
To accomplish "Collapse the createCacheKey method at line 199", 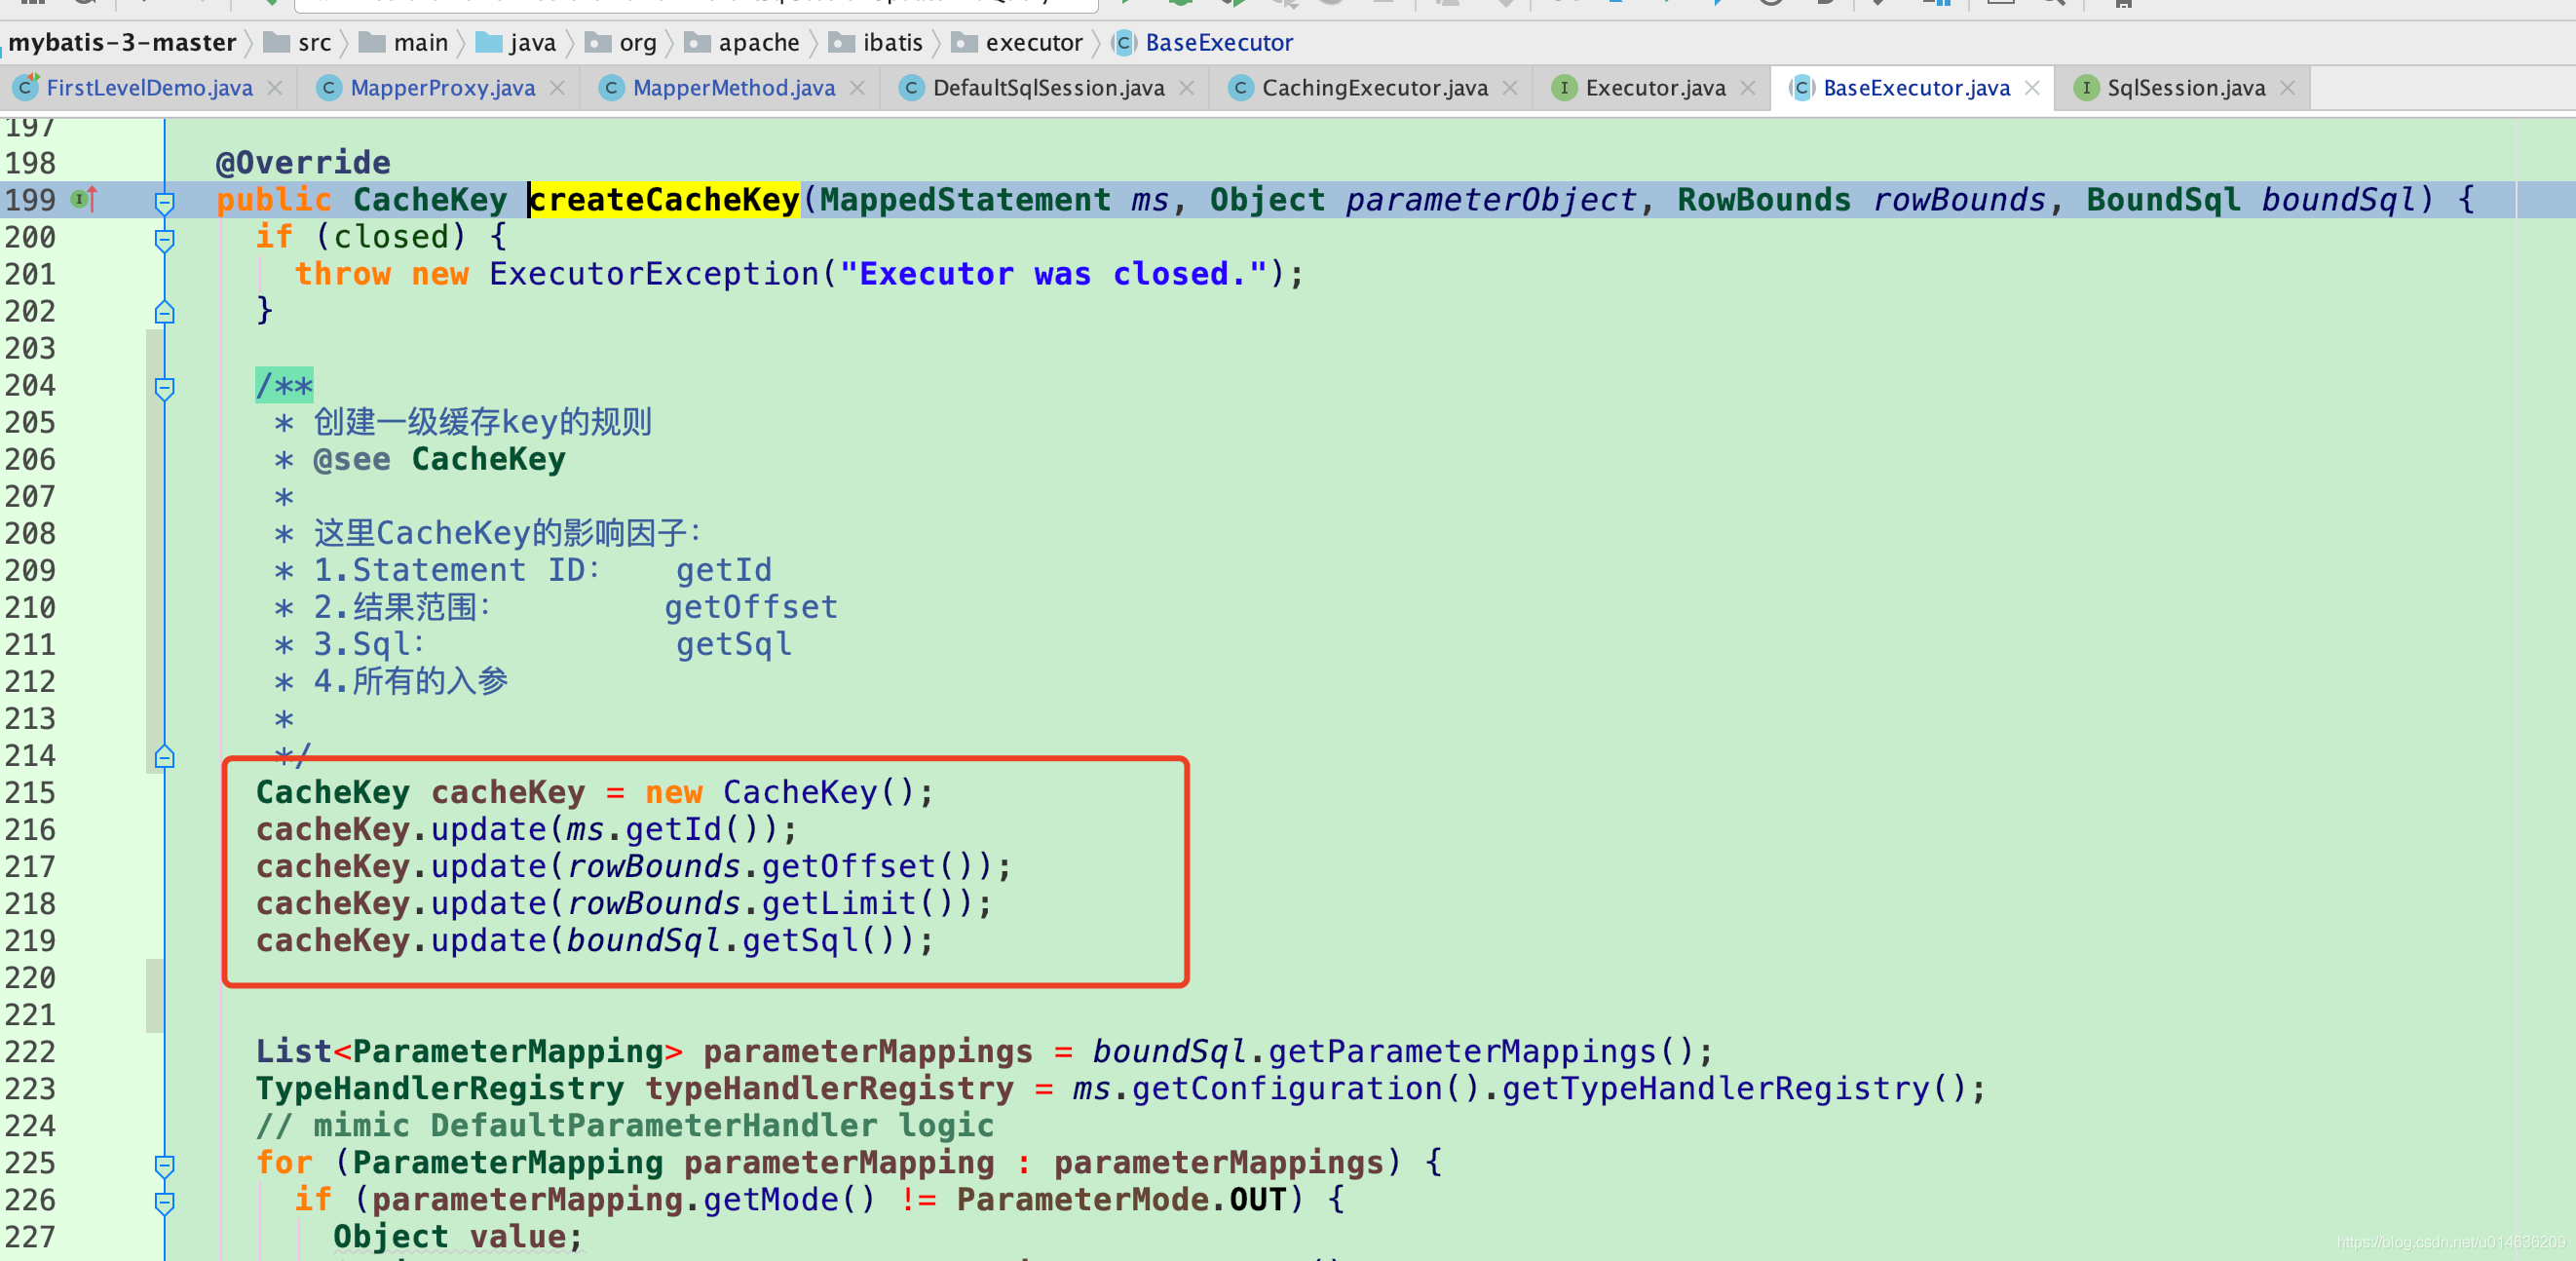I will pos(165,202).
